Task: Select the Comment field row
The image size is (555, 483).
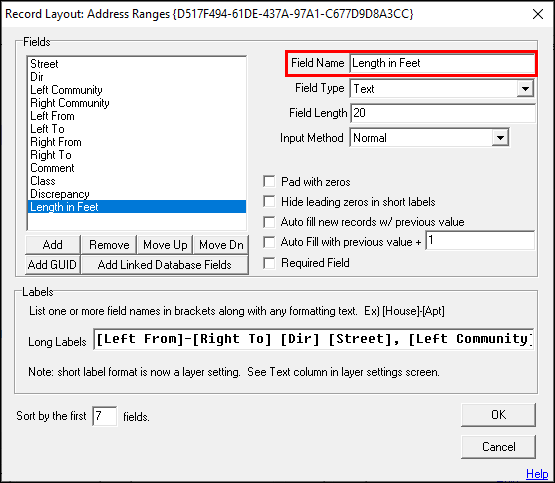Action: 137,168
